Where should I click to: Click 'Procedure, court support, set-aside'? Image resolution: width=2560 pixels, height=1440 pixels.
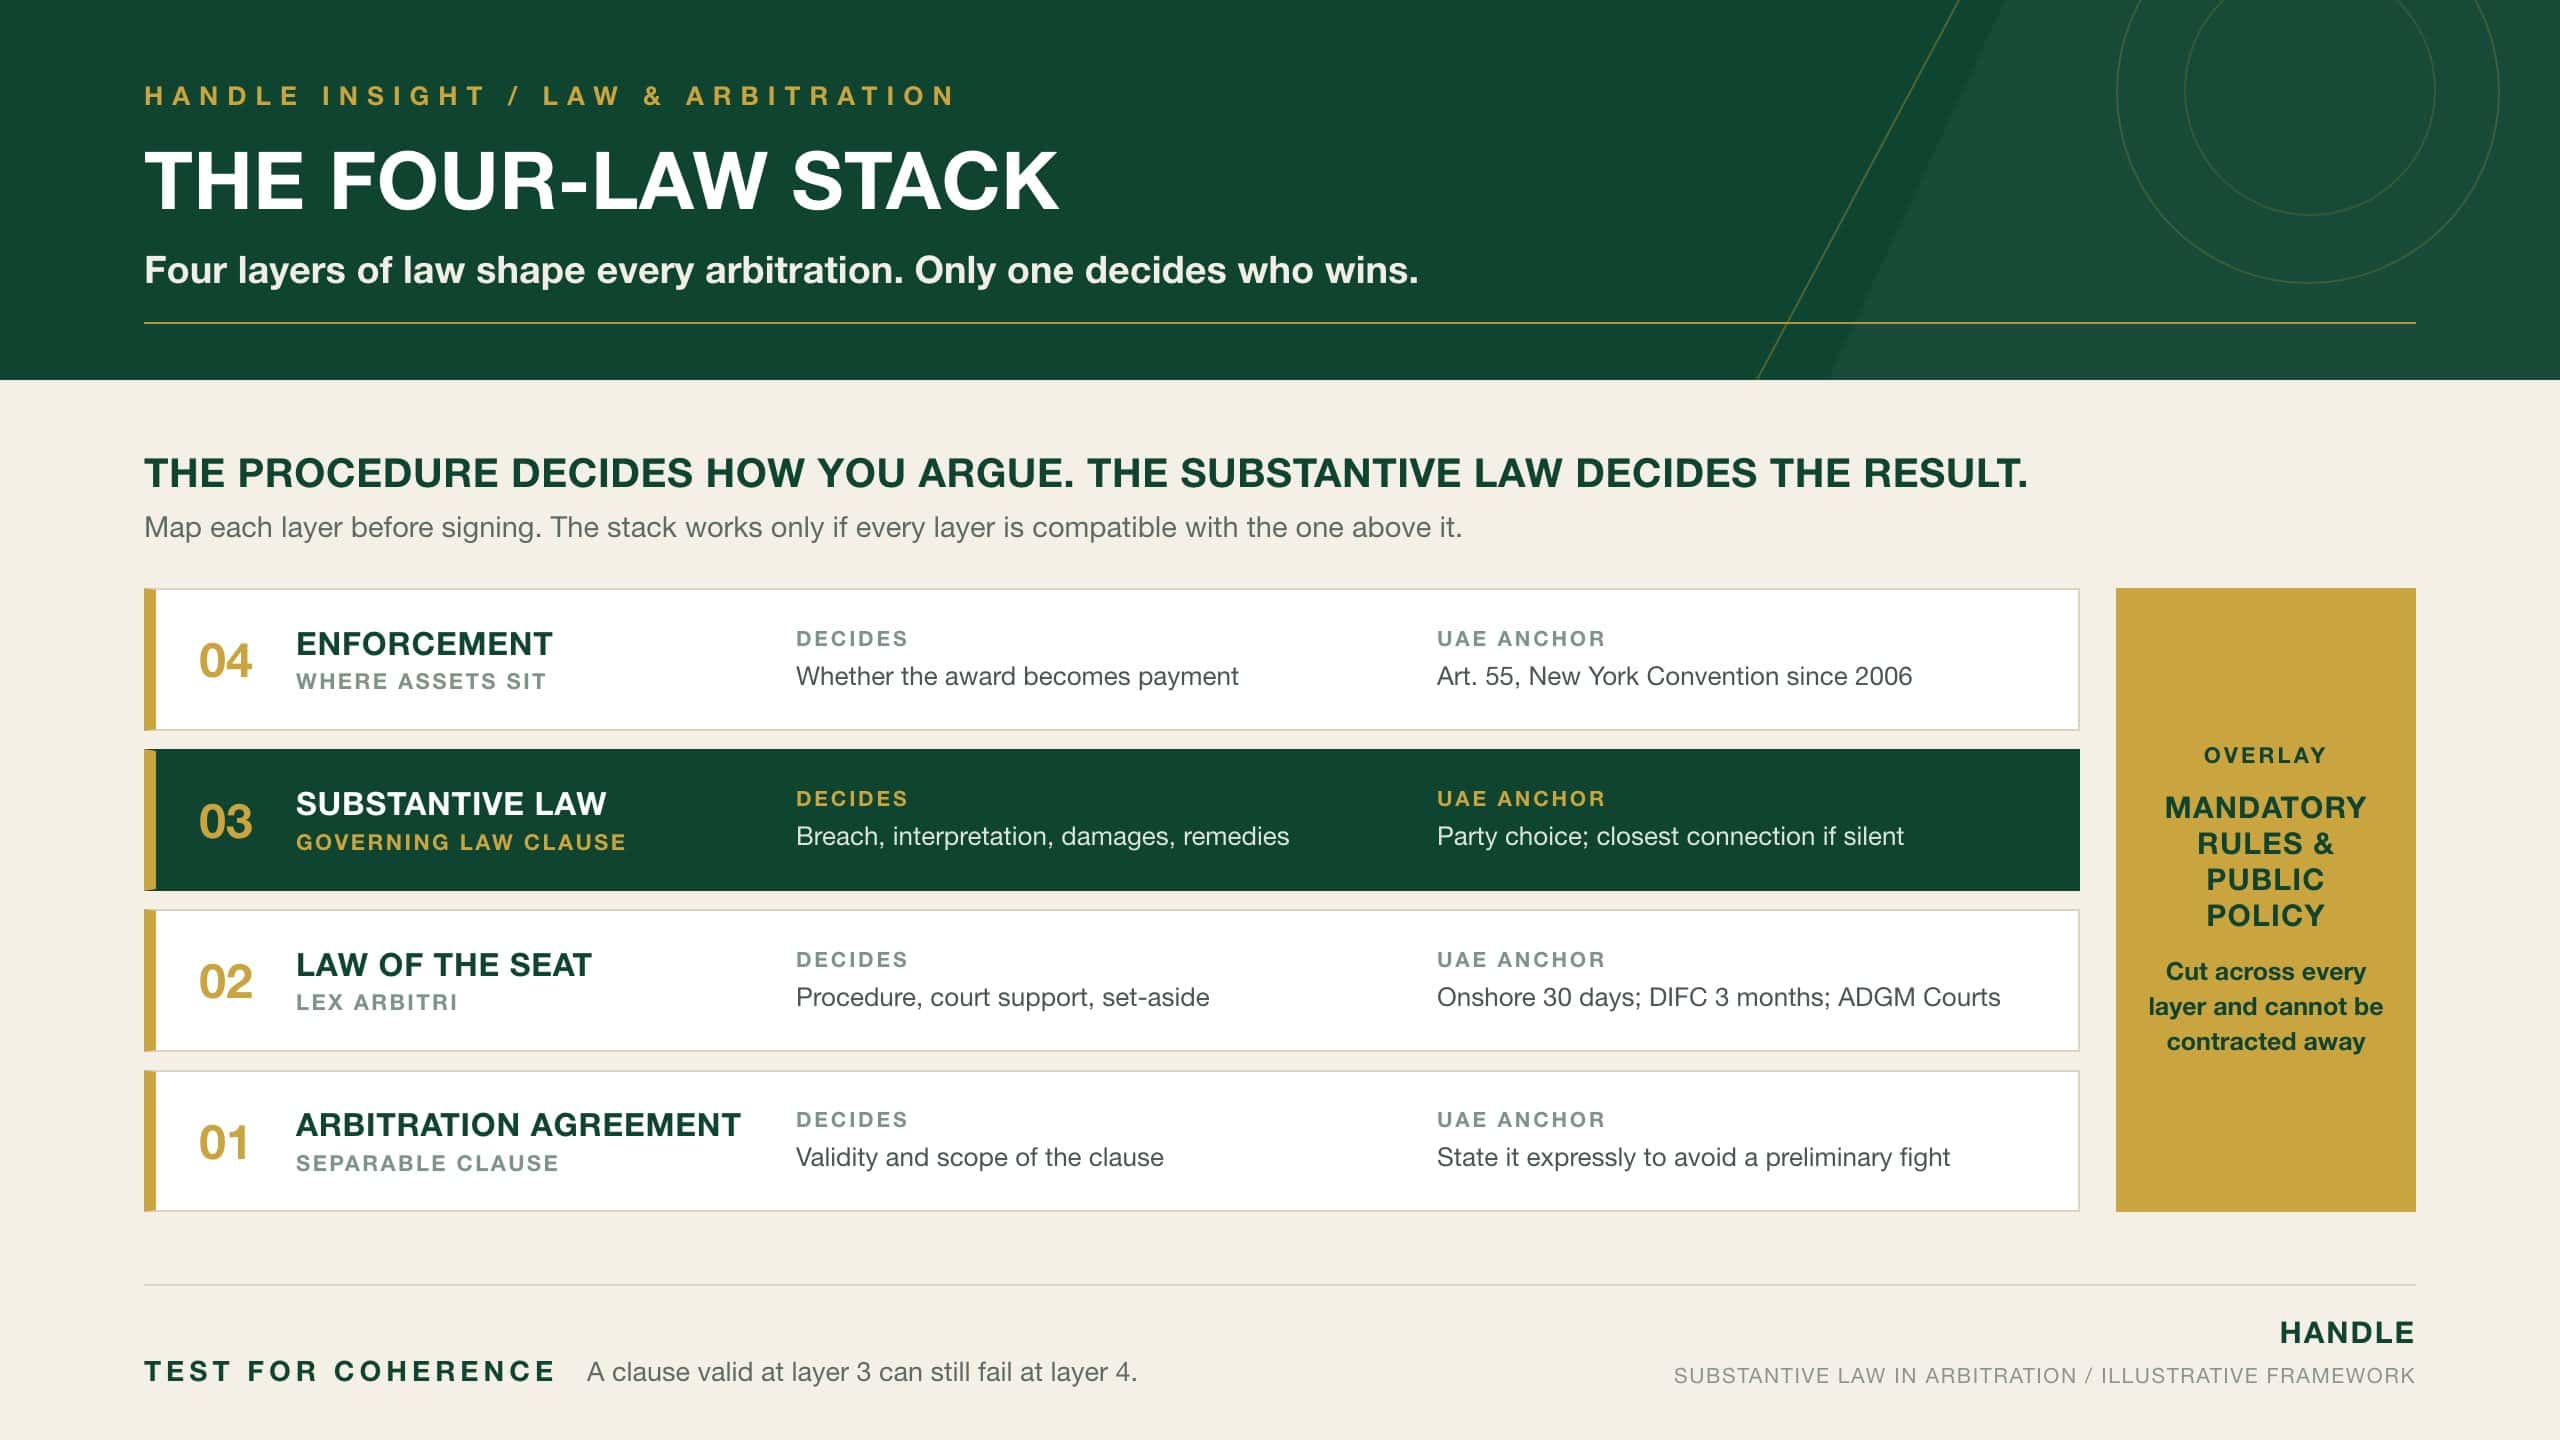coord(1002,998)
